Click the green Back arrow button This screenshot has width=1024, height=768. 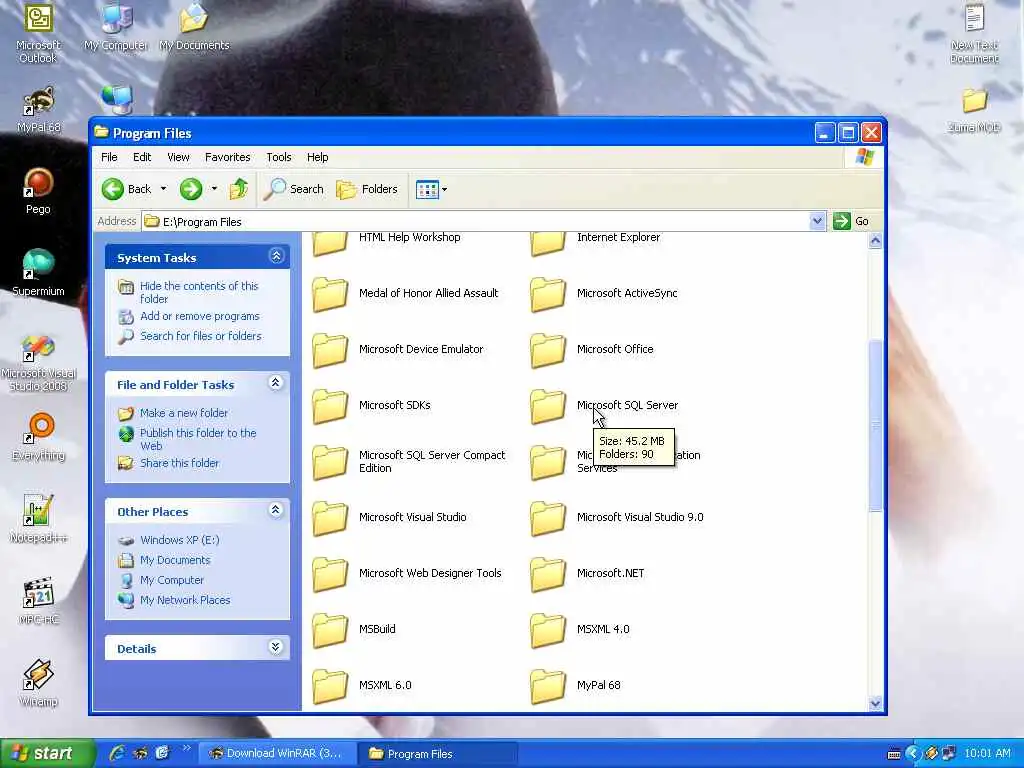tap(112, 189)
